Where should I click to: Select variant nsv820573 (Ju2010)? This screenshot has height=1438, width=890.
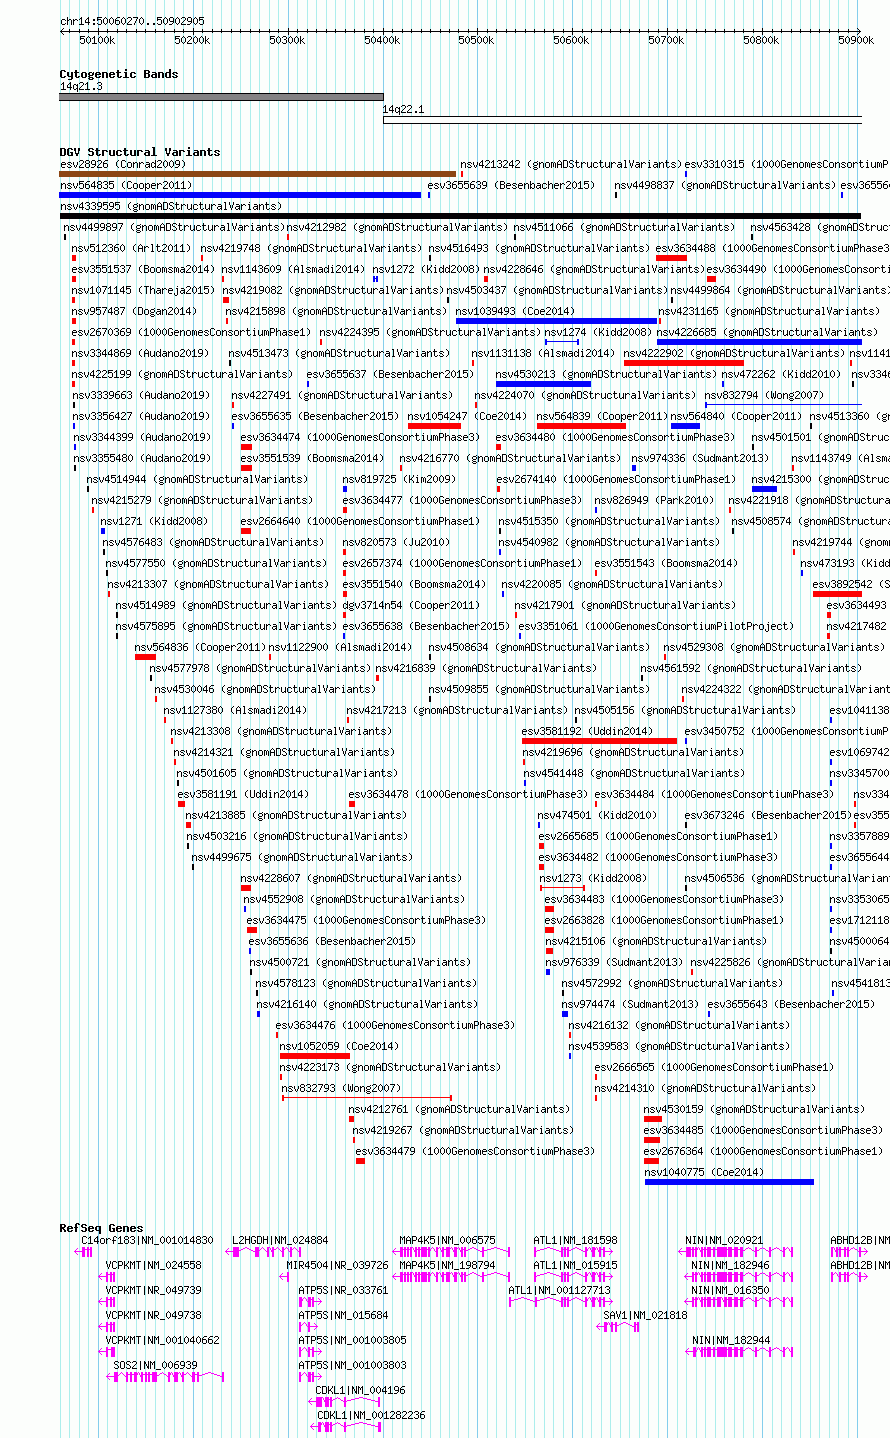click(x=396, y=542)
